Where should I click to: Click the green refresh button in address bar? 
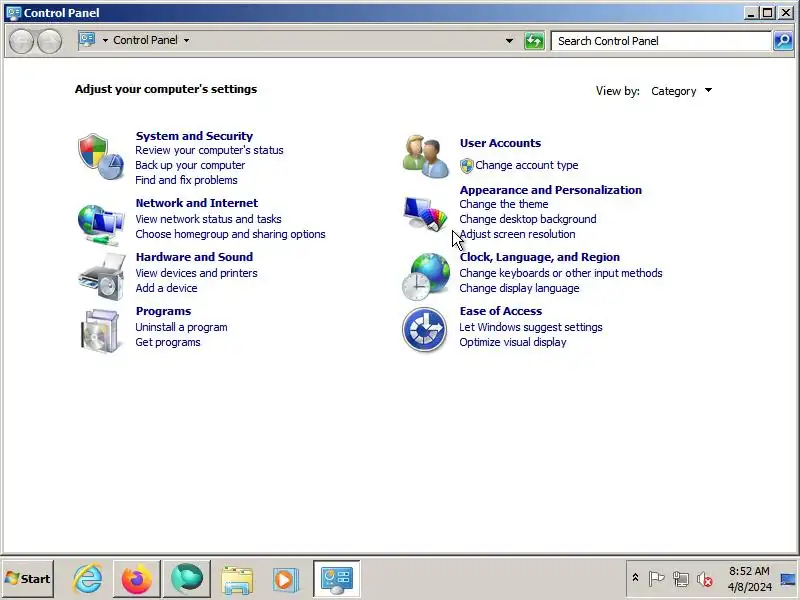(534, 41)
